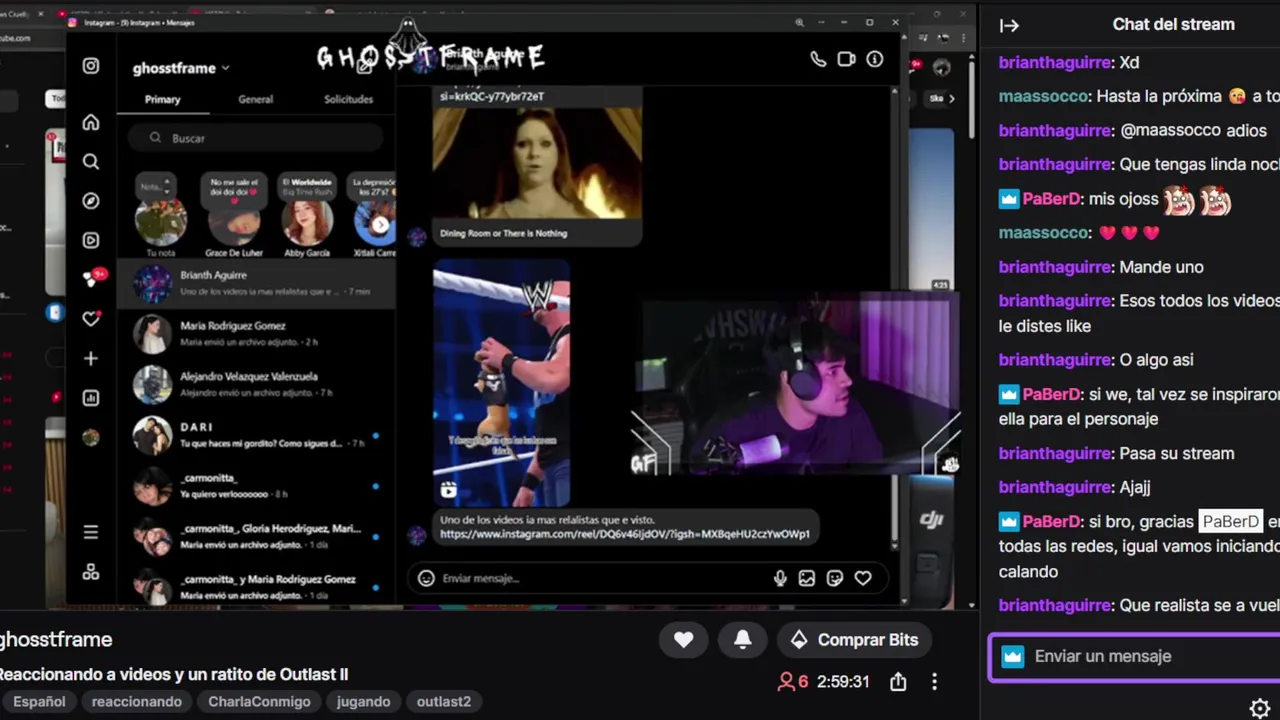Open the DARI conversation
This screenshot has height=720, width=1280.
[x=256, y=435]
